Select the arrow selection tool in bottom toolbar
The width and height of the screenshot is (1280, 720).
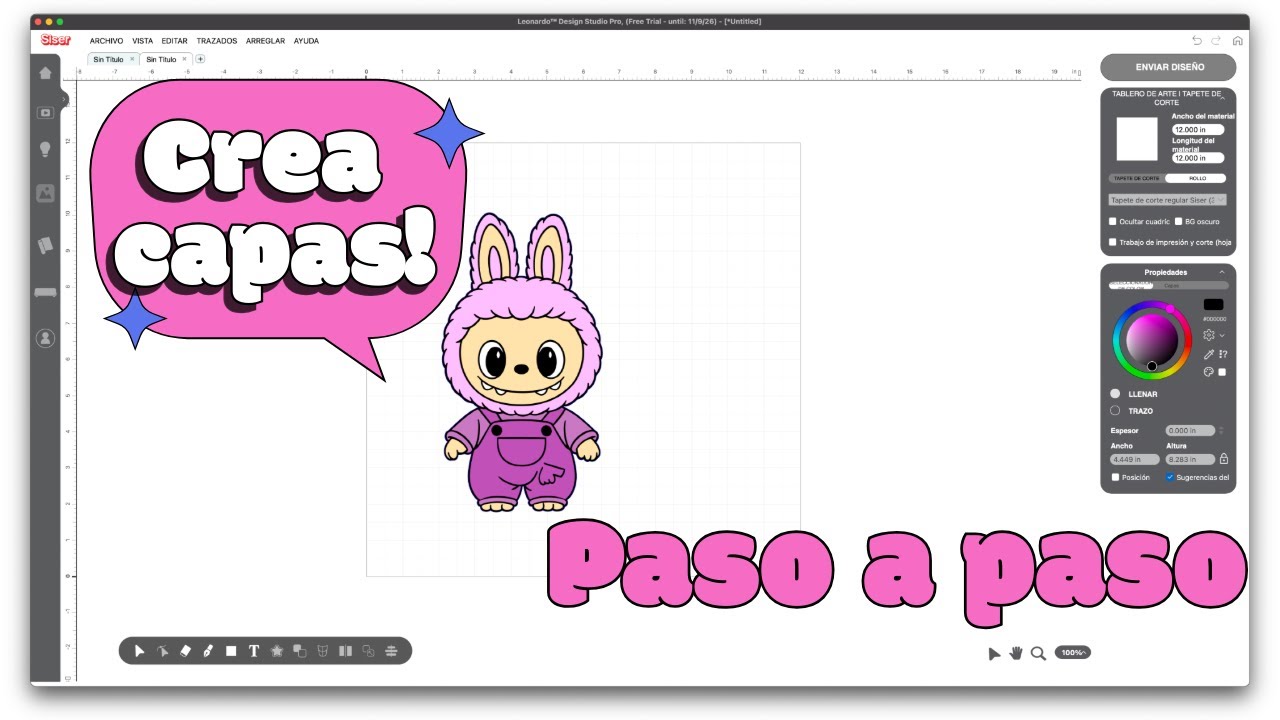point(139,651)
